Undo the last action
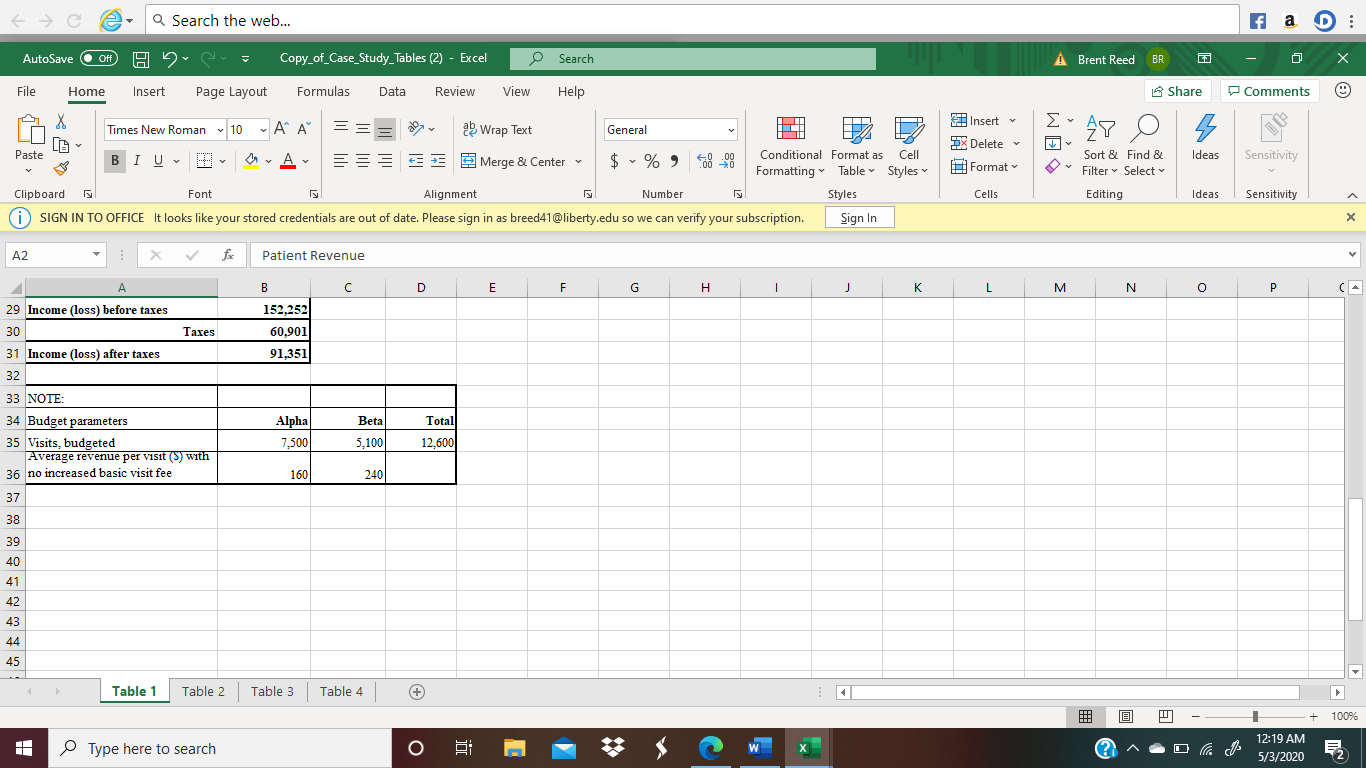 (x=172, y=59)
